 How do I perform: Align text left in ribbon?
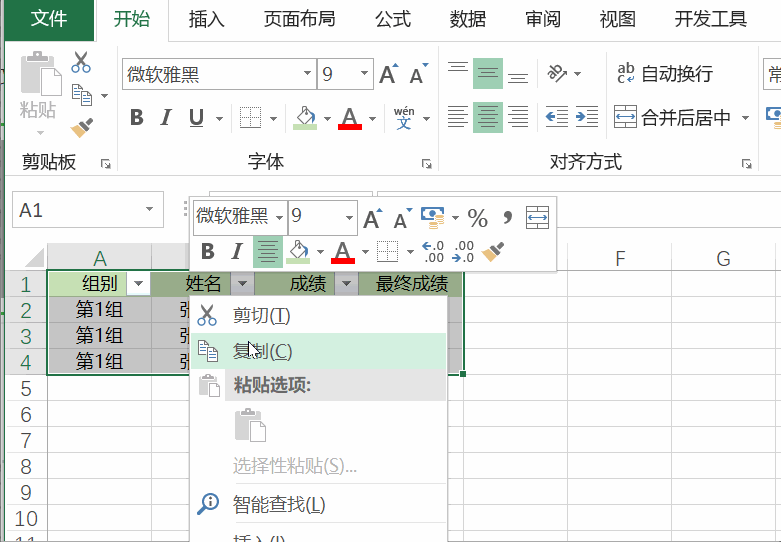coord(458,118)
